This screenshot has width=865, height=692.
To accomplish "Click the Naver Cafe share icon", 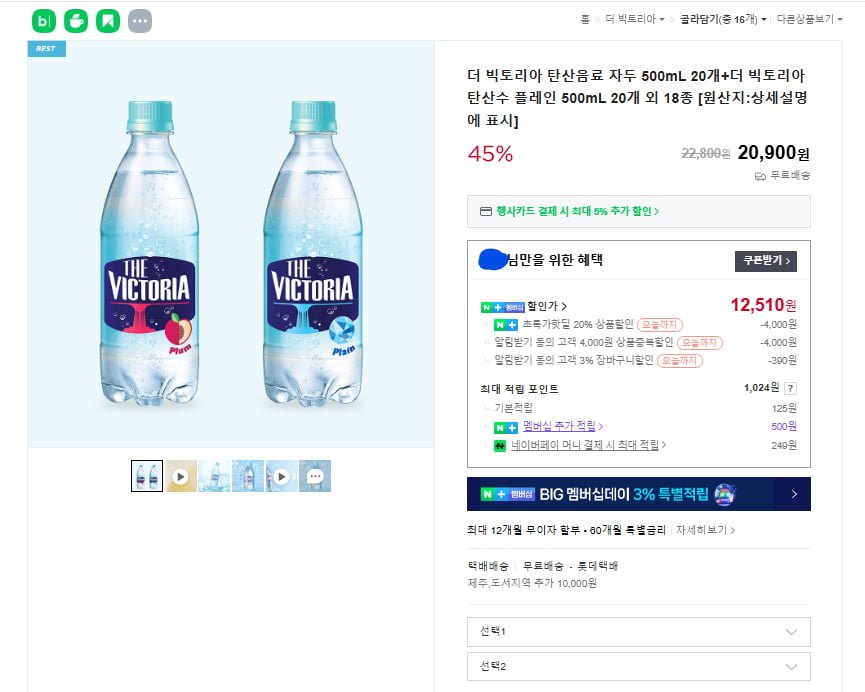I will point(76,21).
